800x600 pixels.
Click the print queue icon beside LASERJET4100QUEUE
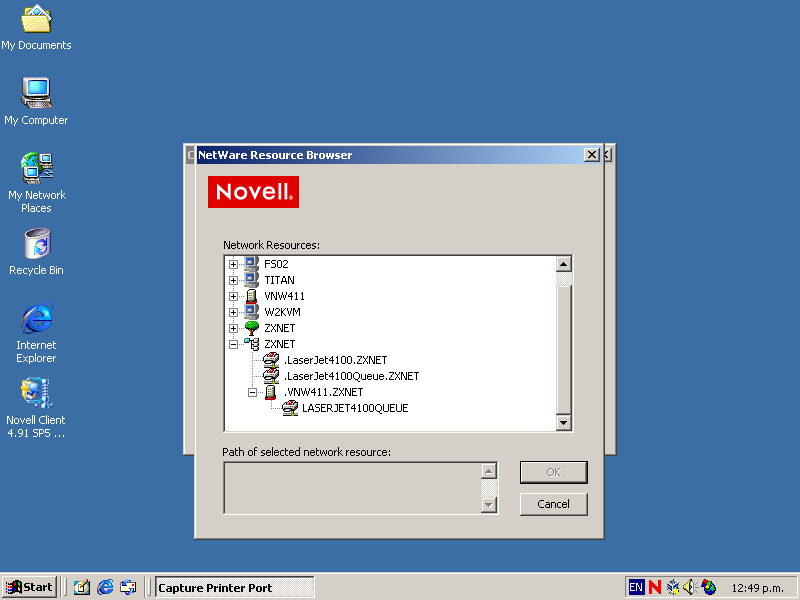(x=290, y=408)
